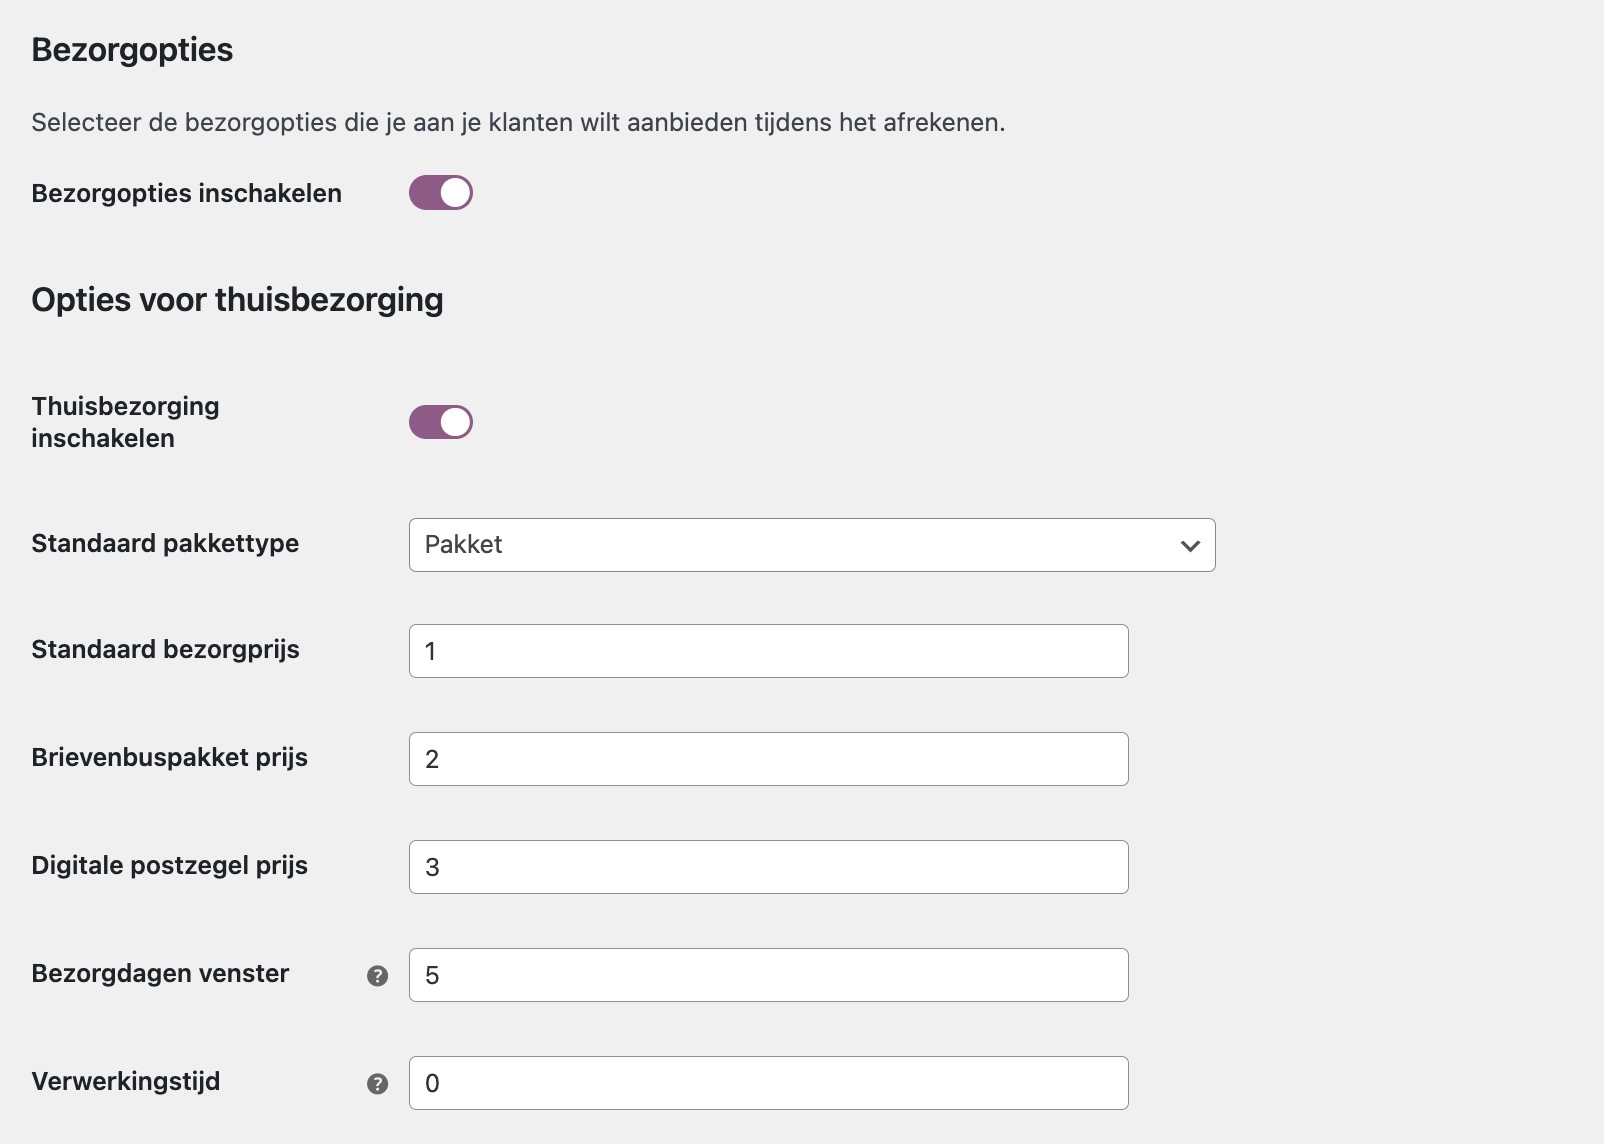The width and height of the screenshot is (1604, 1144).
Task: Click the chevron on the Pakket selector
Action: [x=1188, y=545]
